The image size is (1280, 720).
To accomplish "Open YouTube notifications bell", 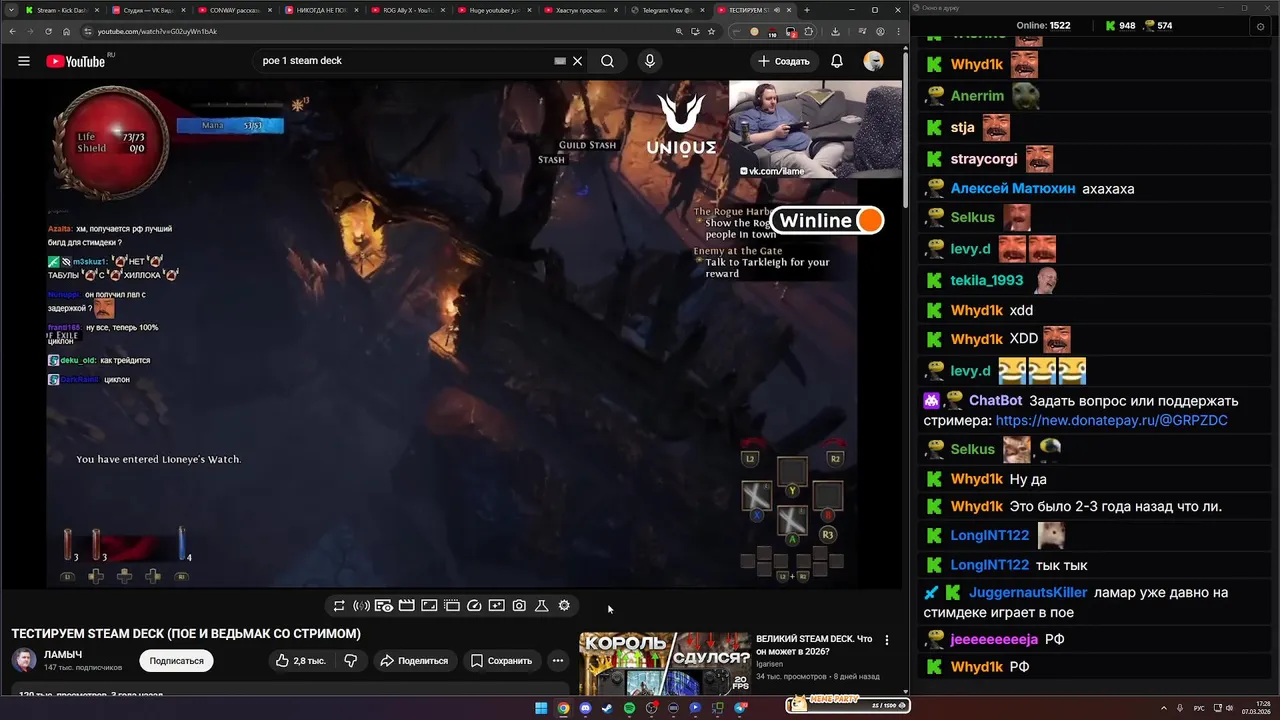I will coord(837,61).
